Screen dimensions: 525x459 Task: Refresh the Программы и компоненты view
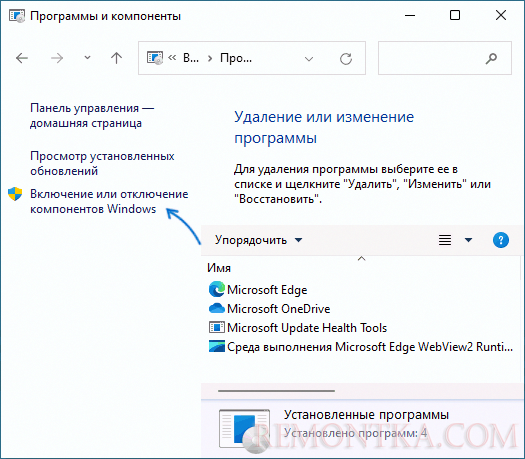click(346, 59)
